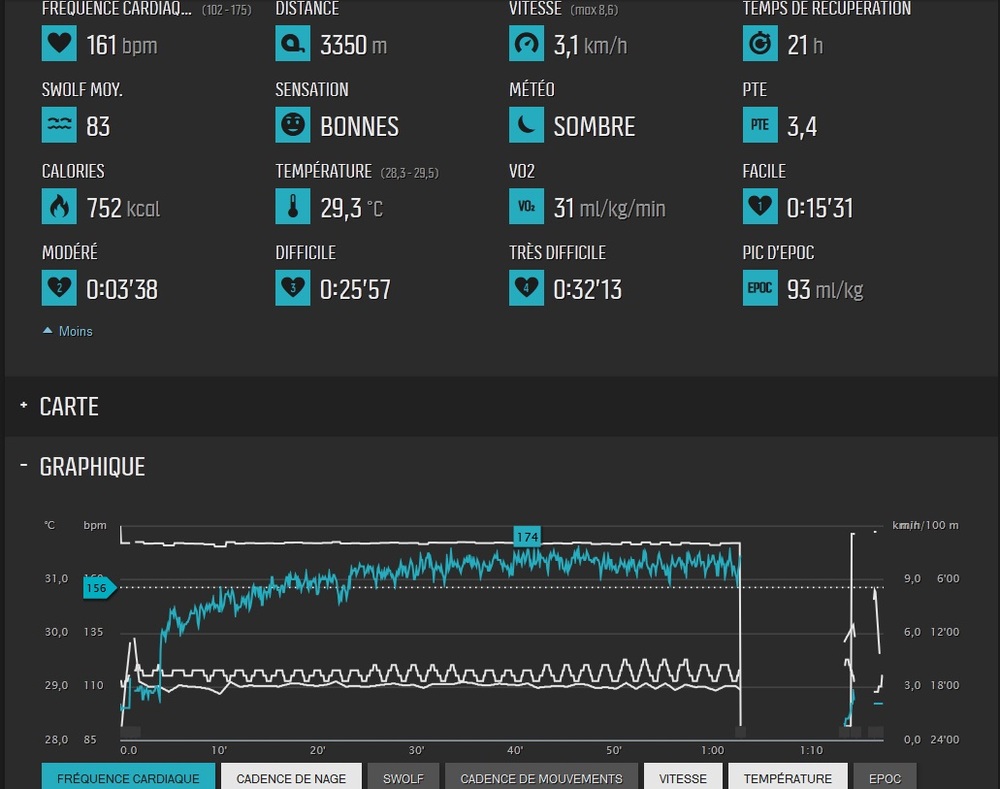Toggle the CADENCE DE NAGE graph series

pyautogui.click(x=290, y=778)
